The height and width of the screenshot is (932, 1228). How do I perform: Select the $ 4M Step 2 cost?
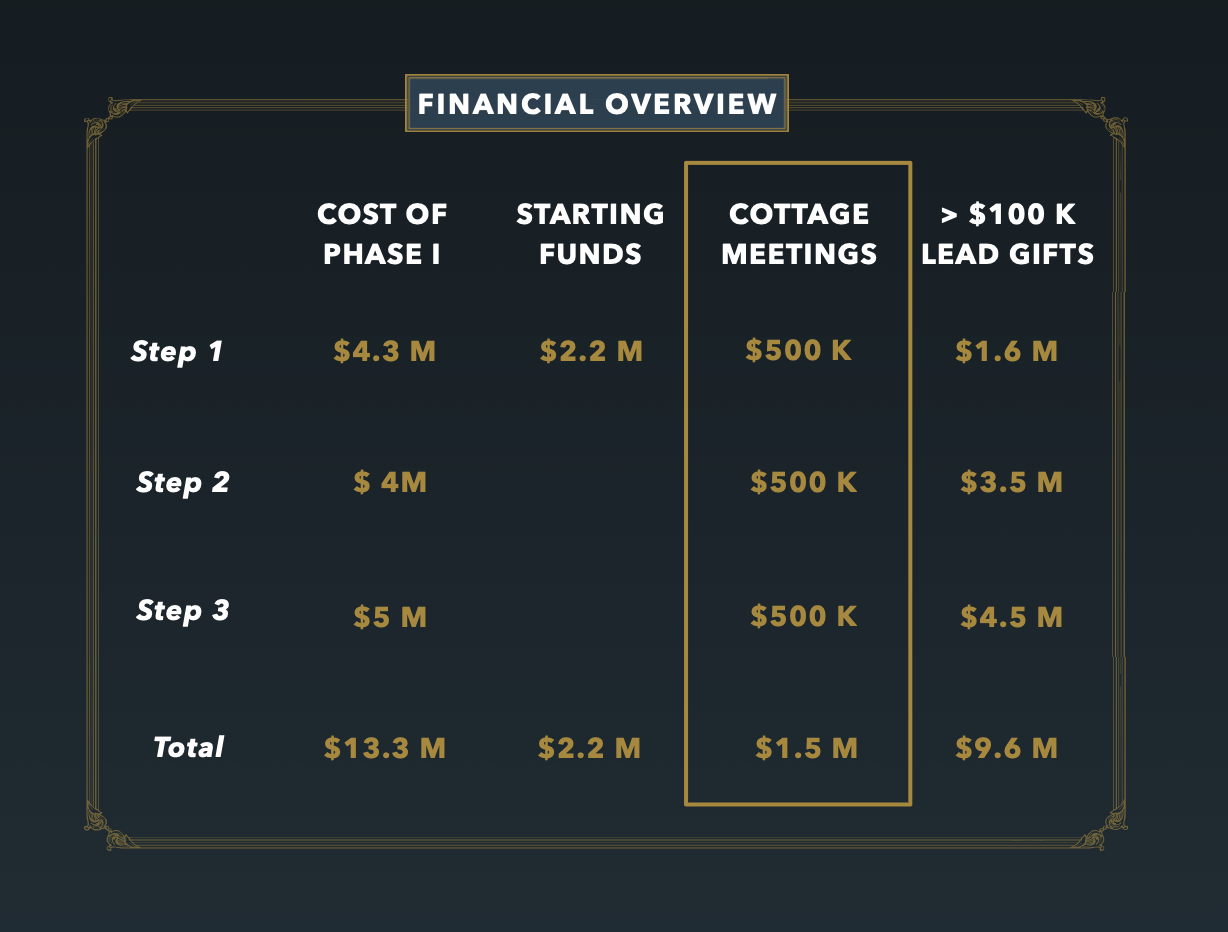click(390, 483)
